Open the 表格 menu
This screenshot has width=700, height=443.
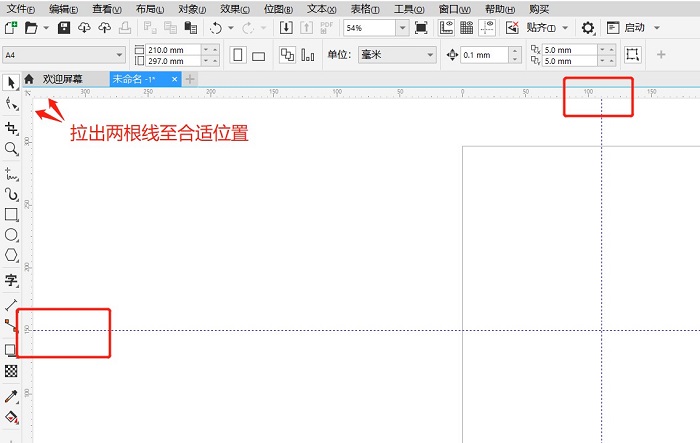365,9
